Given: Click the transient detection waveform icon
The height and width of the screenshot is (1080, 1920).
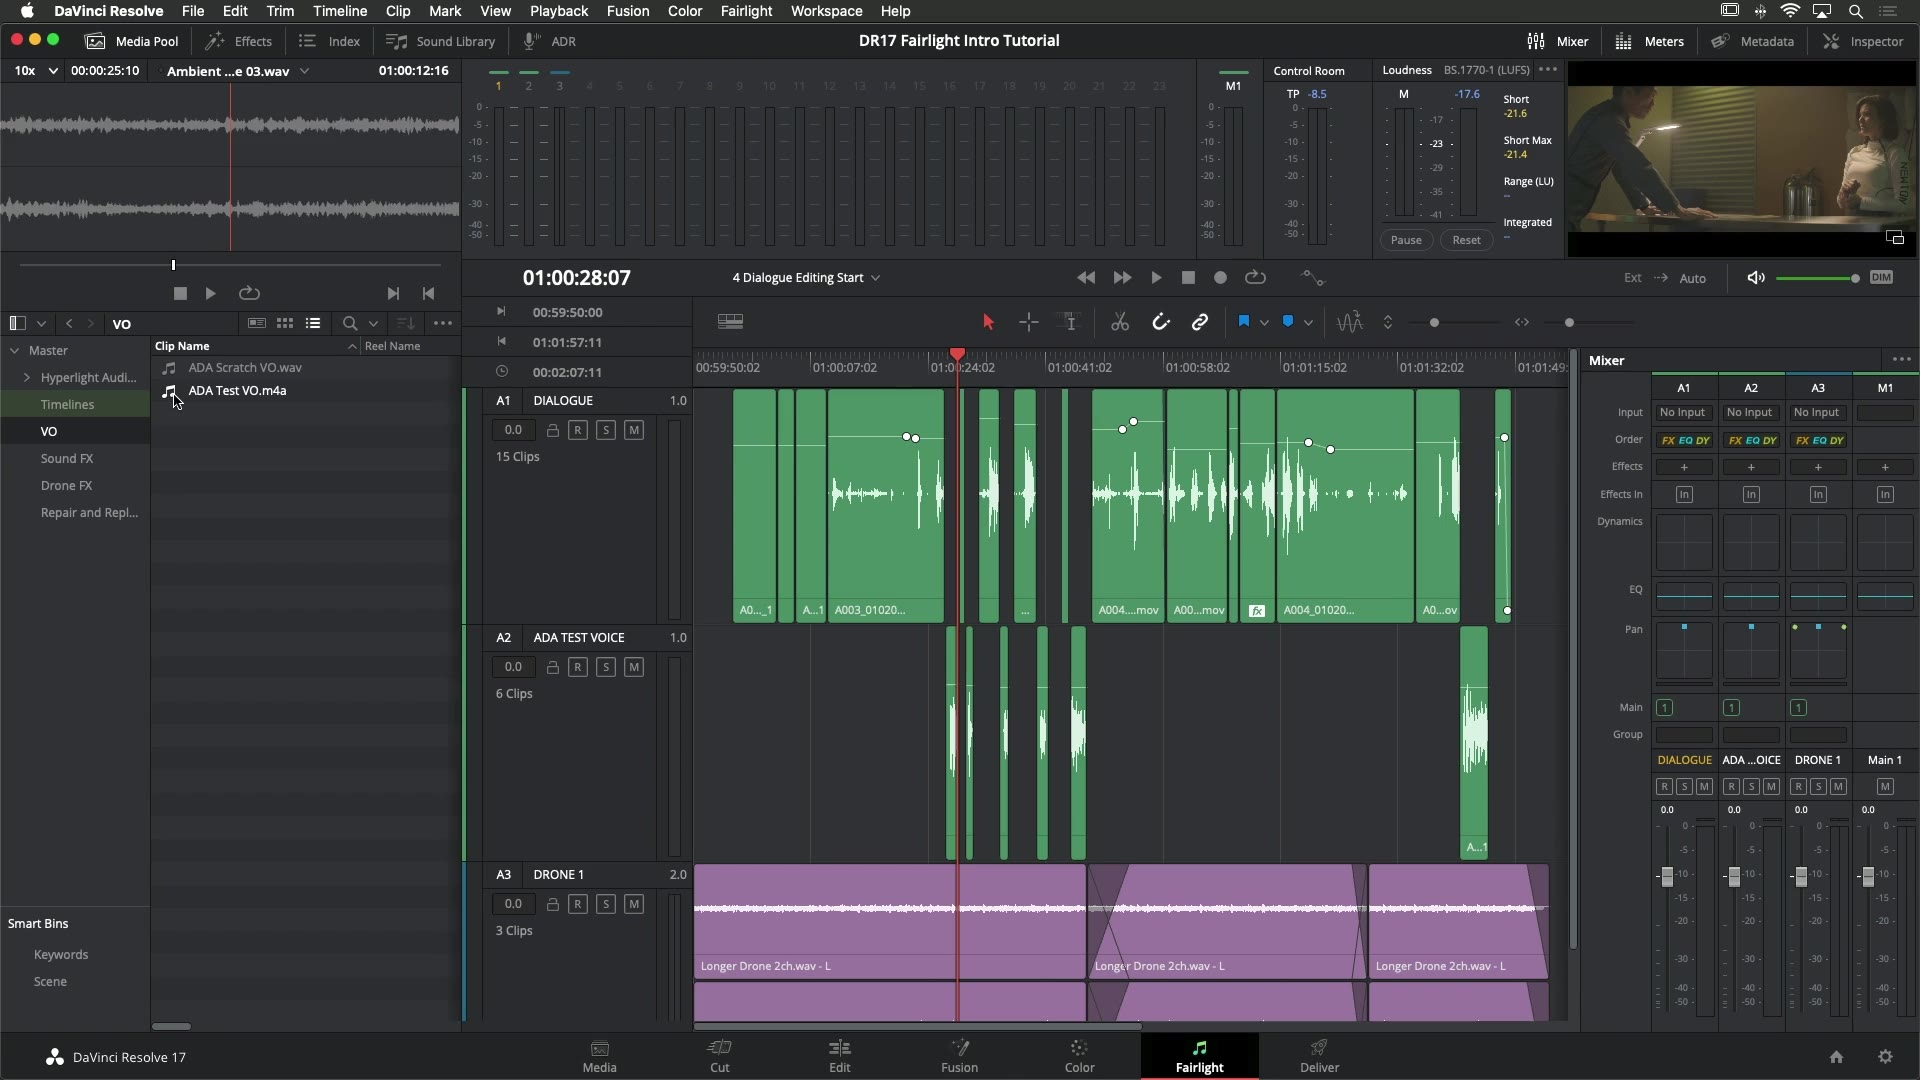Looking at the screenshot, I should click(1350, 322).
